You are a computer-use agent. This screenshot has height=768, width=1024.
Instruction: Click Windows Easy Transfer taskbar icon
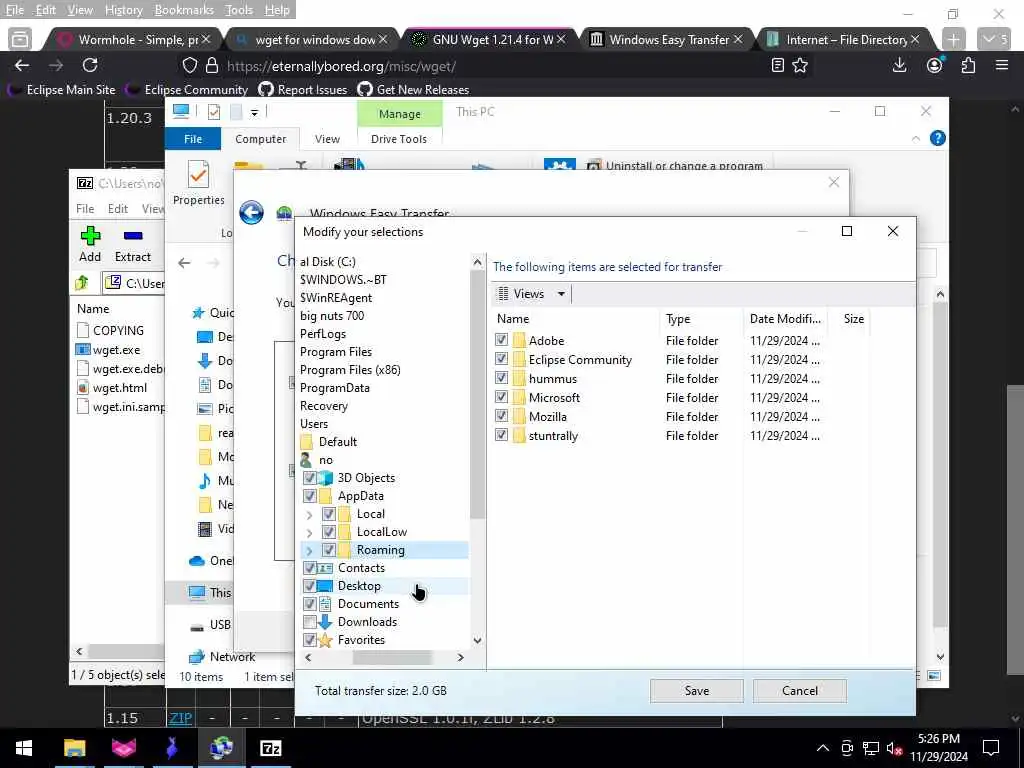221,748
